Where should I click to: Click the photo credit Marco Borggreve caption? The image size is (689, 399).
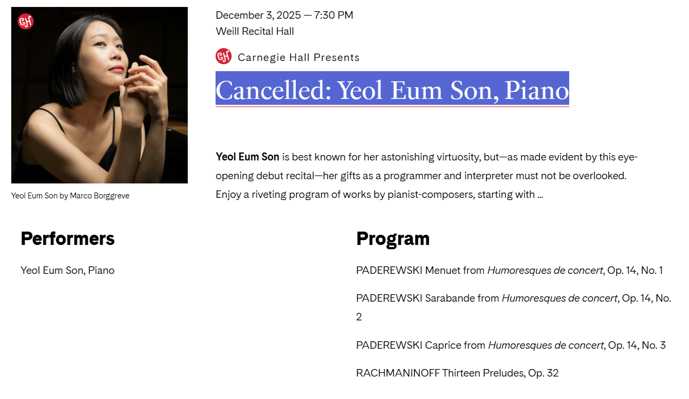click(70, 196)
